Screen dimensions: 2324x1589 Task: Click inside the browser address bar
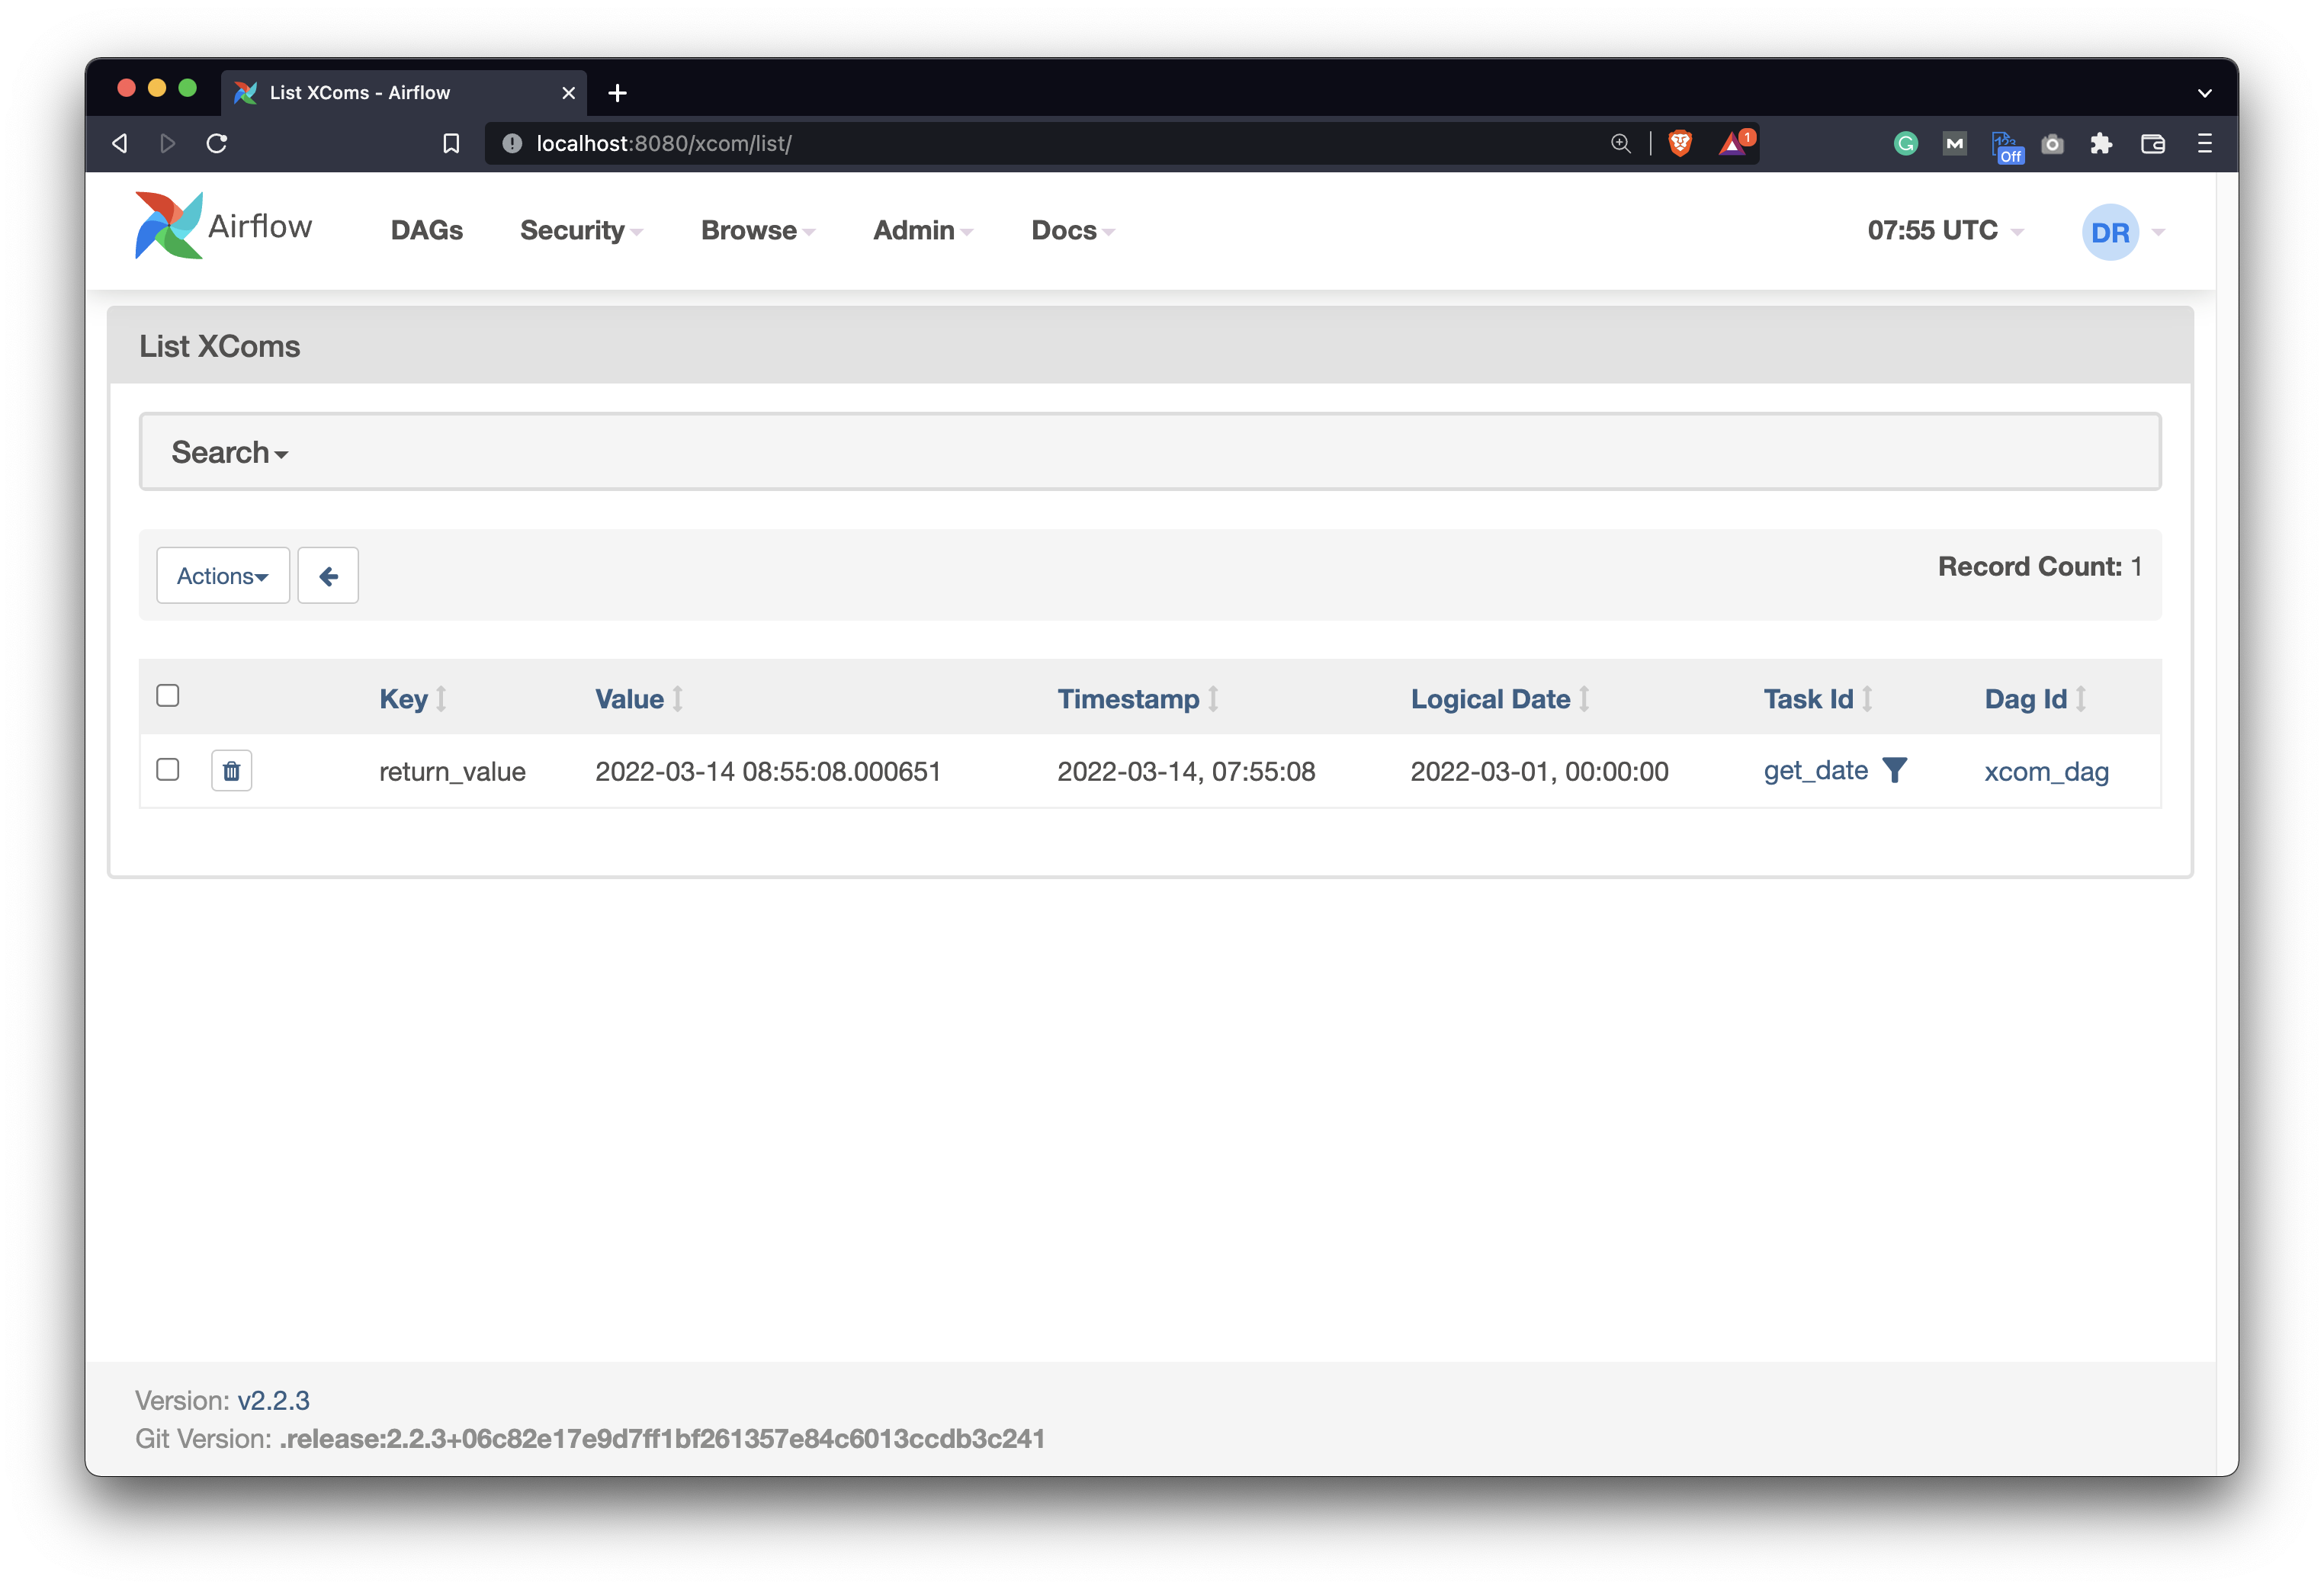pos(900,143)
